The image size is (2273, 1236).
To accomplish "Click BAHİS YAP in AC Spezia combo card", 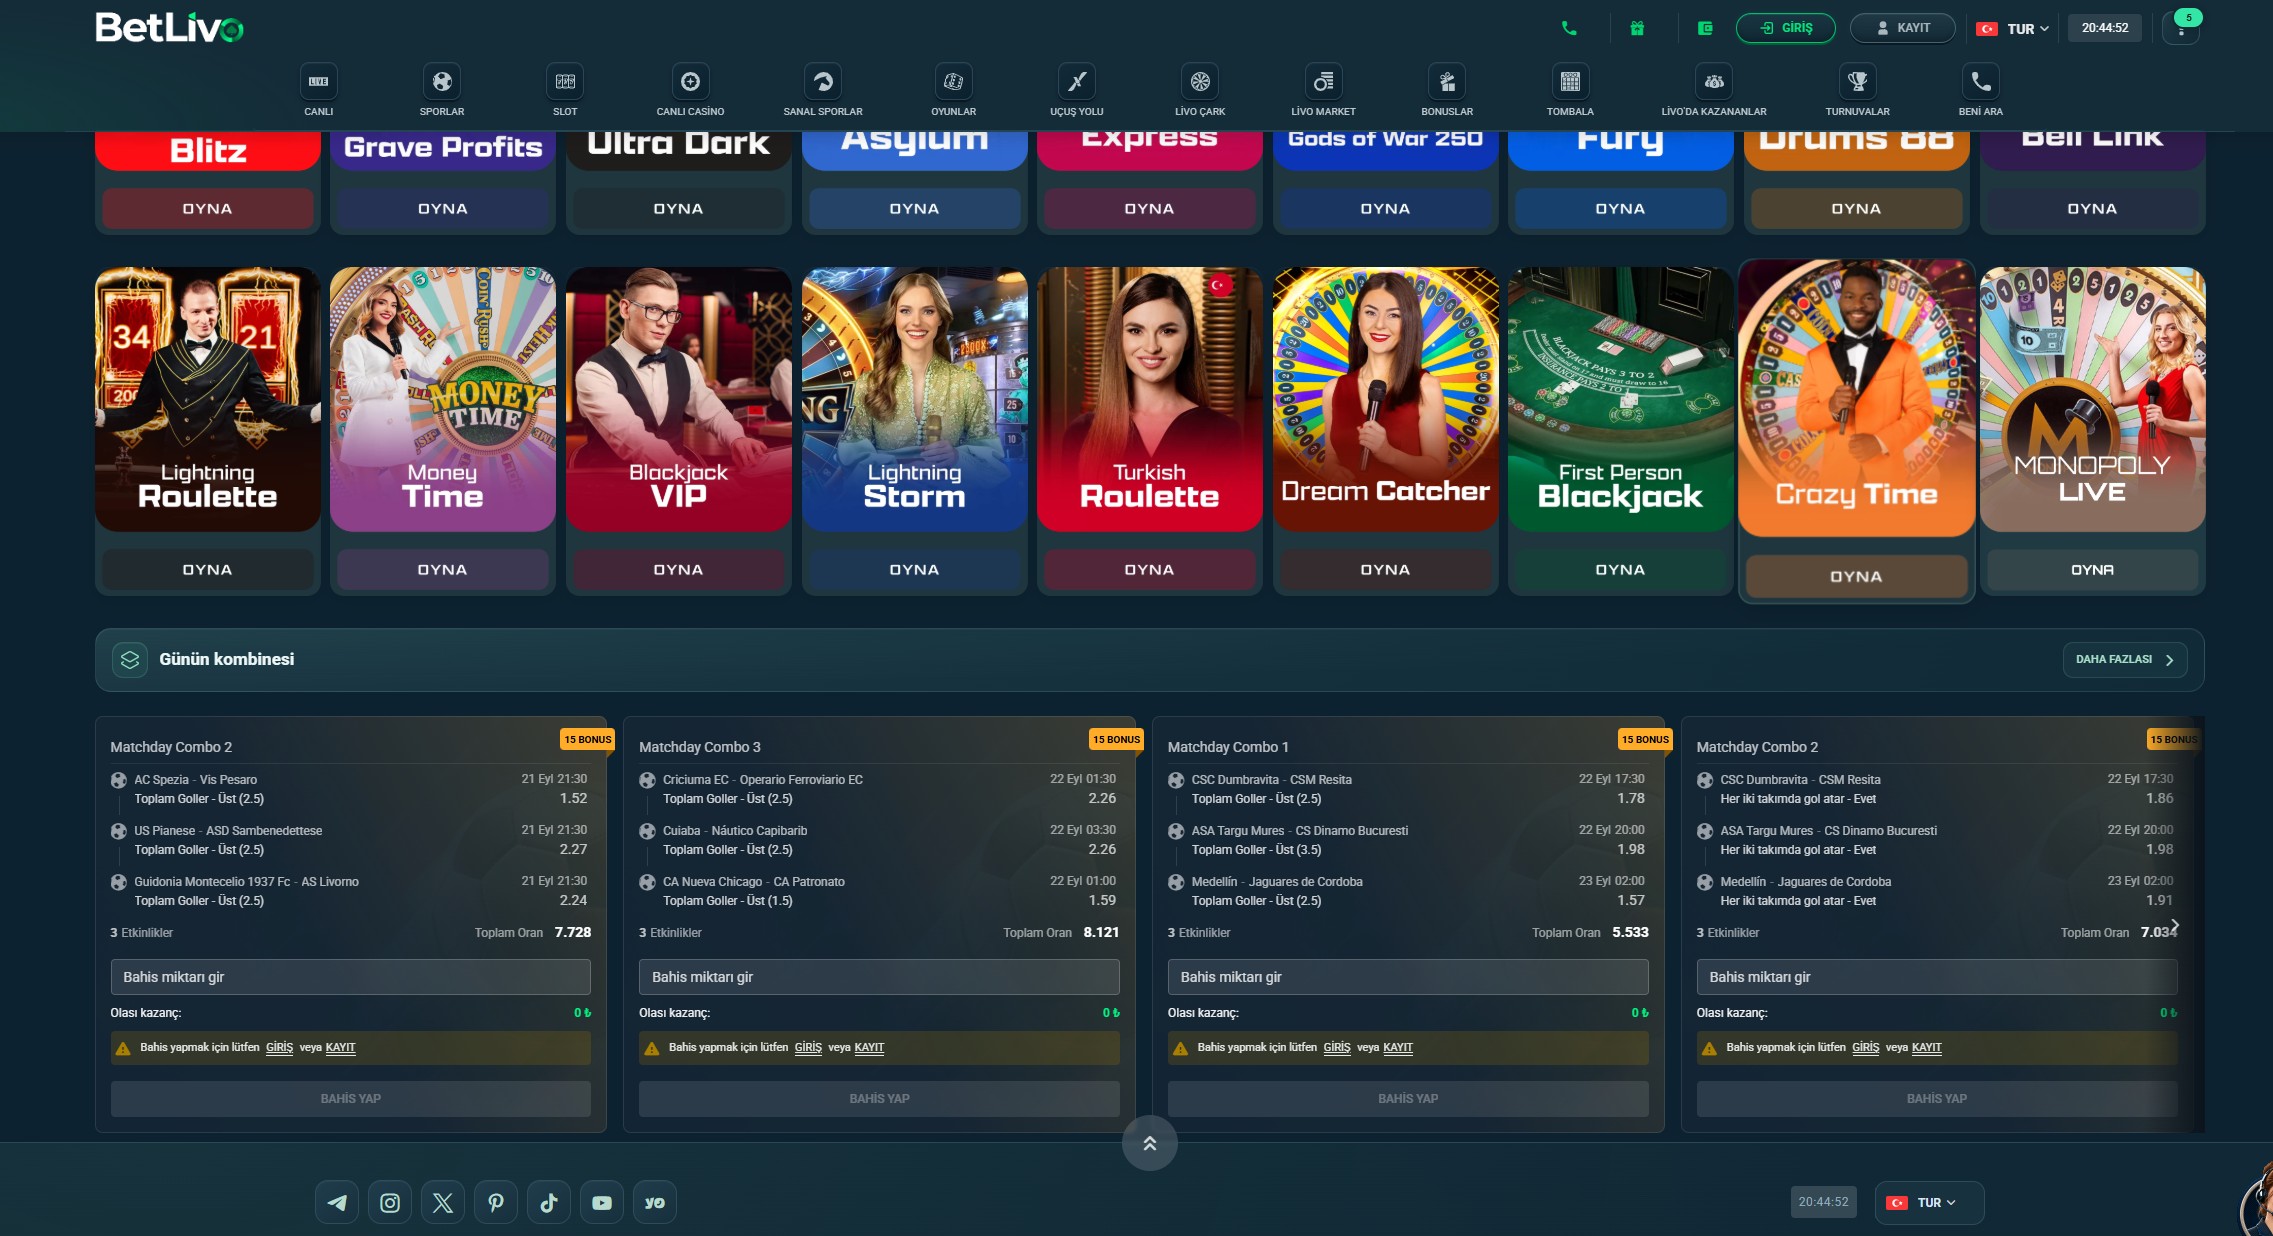I will pyautogui.click(x=350, y=1099).
